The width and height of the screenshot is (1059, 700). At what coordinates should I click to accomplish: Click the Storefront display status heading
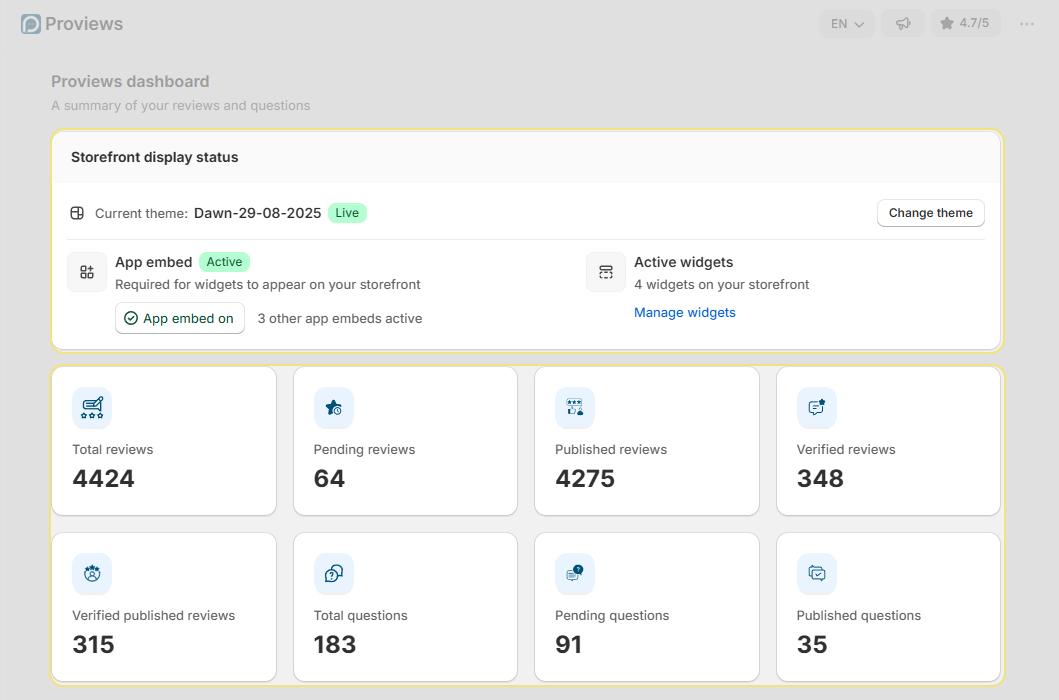pyautogui.click(x=155, y=157)
